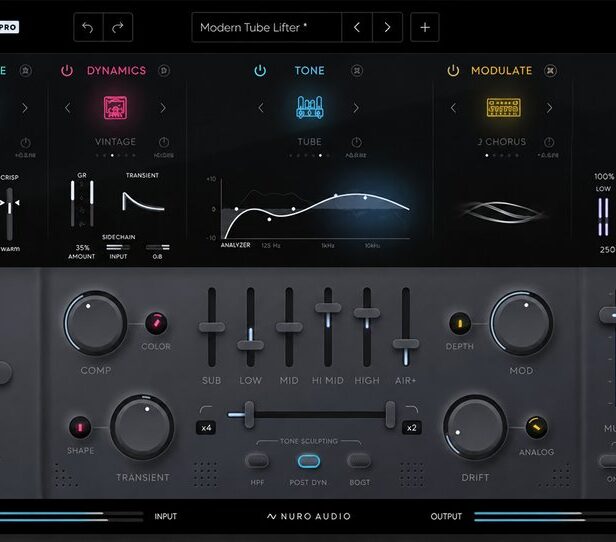
Task: Click the Drift knob
Action: tap(475, 427)
